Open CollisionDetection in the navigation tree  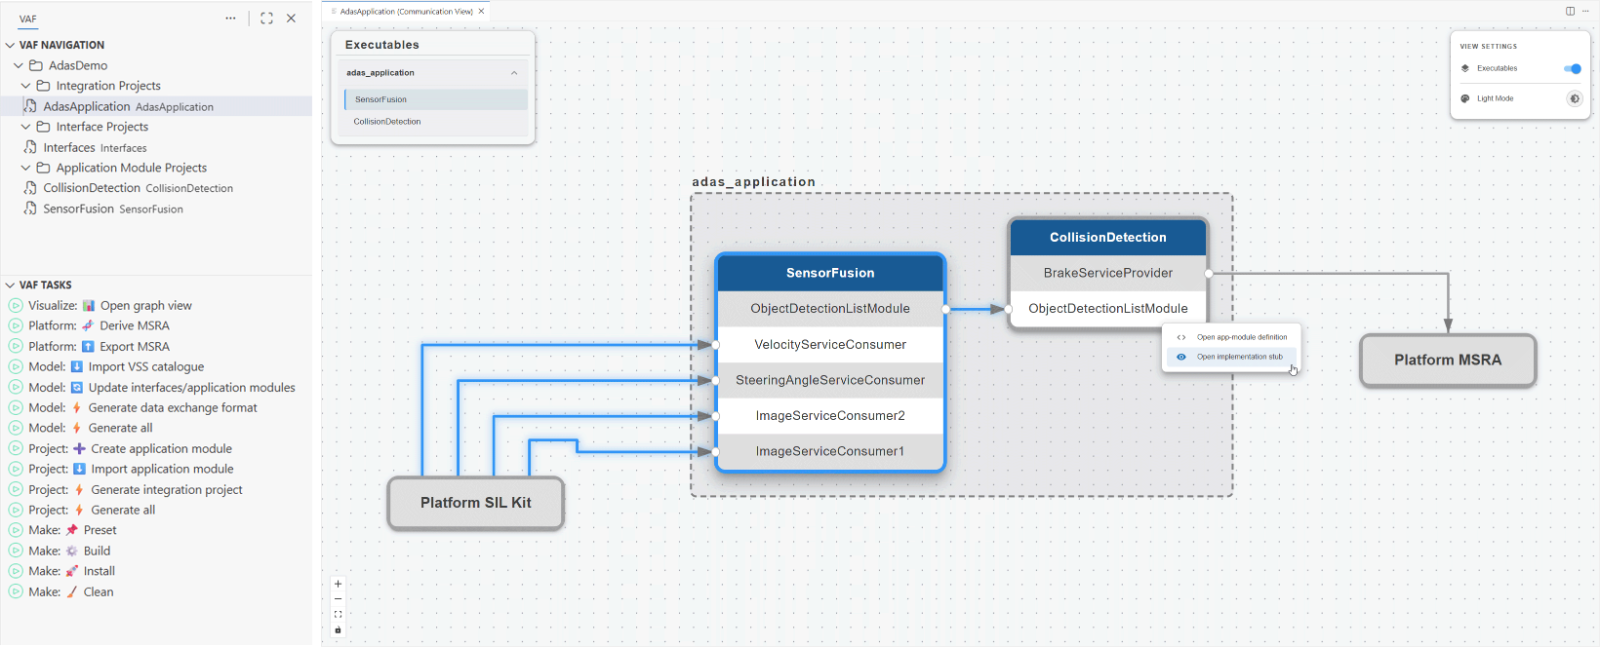[156, 188]
